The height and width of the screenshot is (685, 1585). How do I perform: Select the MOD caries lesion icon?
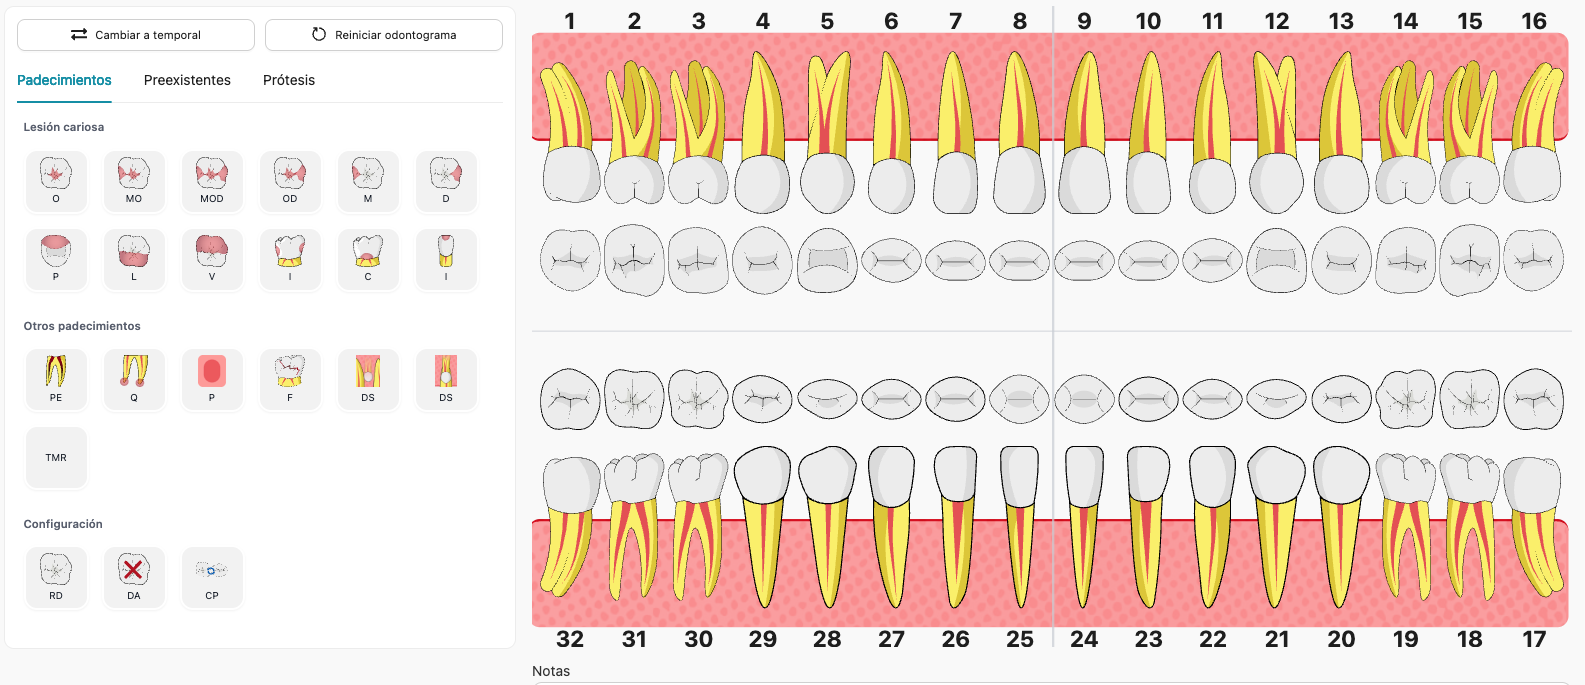[212, 180]
